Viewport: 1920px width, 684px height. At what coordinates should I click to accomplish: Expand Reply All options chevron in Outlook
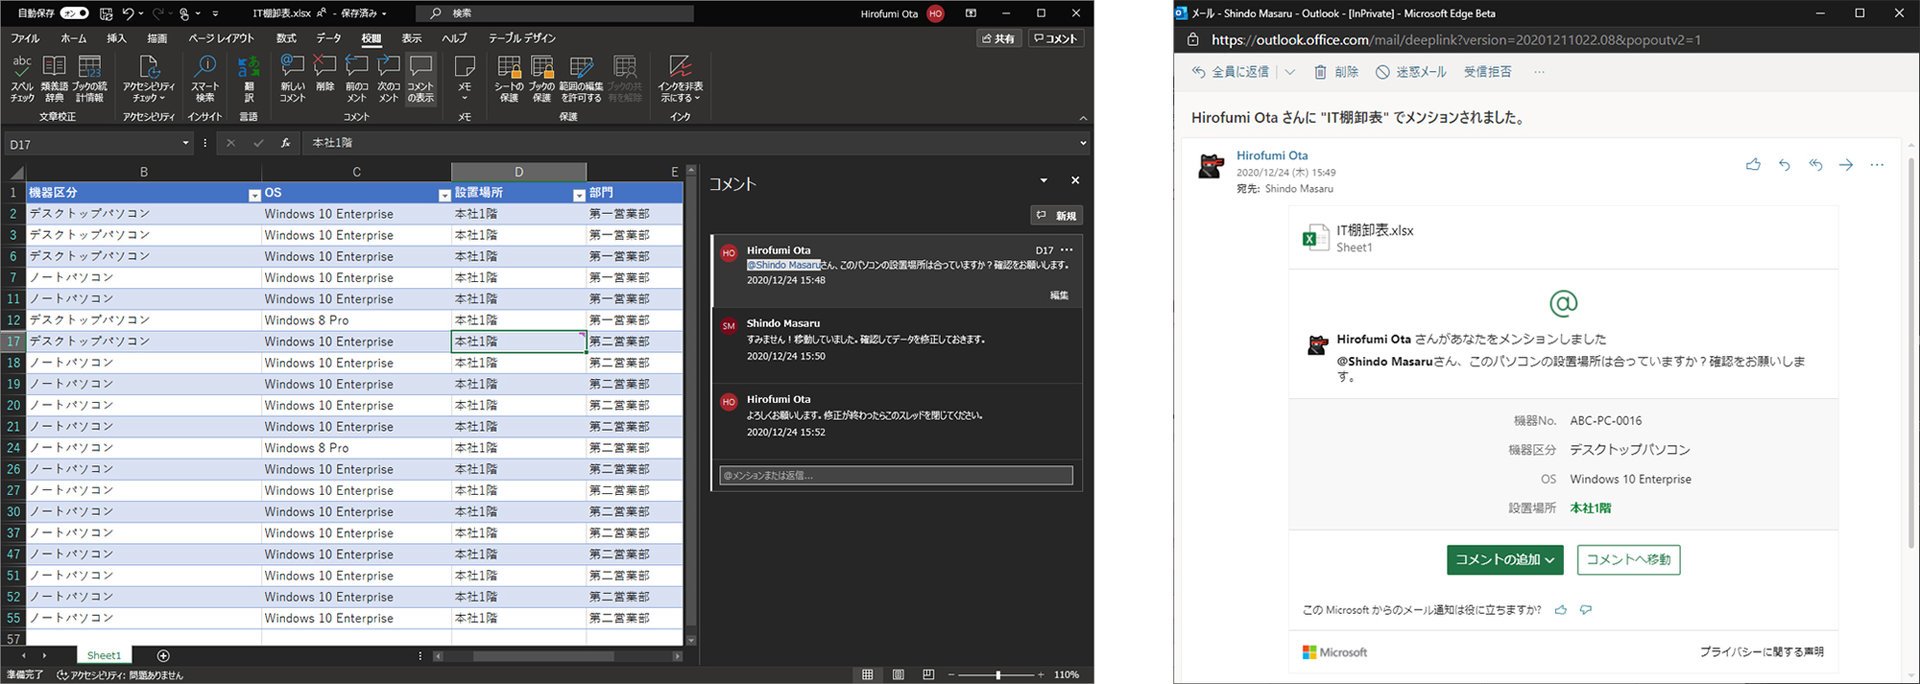click(1290, 72)
